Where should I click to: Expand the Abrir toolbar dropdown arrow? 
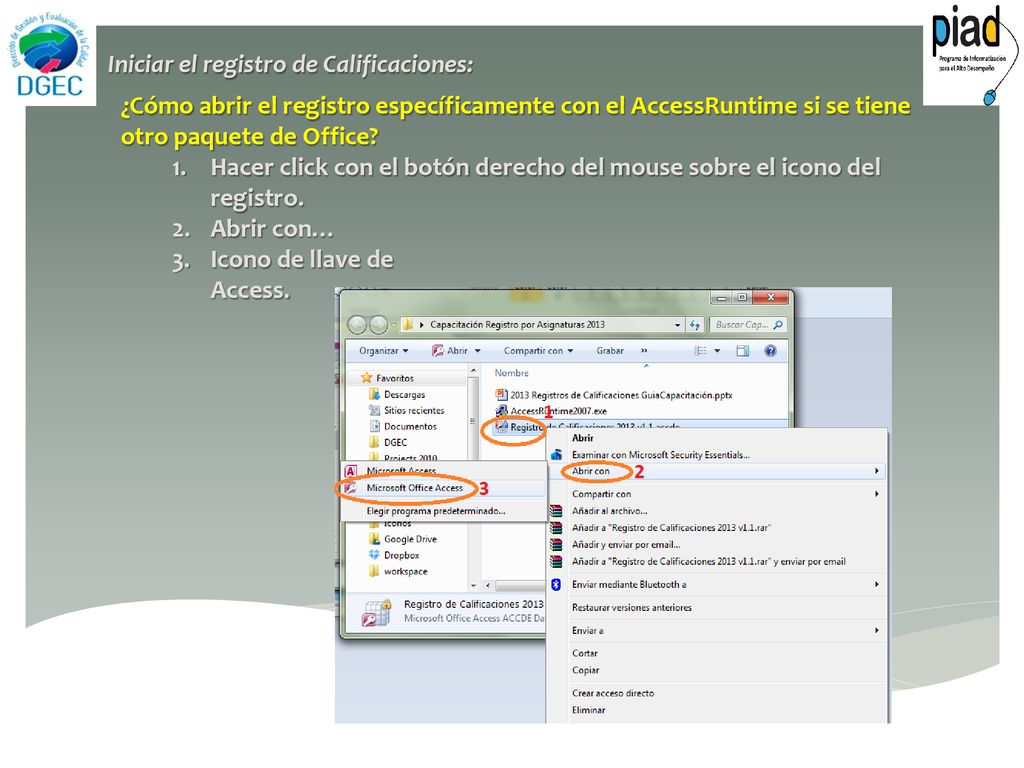tap(477, 351)
